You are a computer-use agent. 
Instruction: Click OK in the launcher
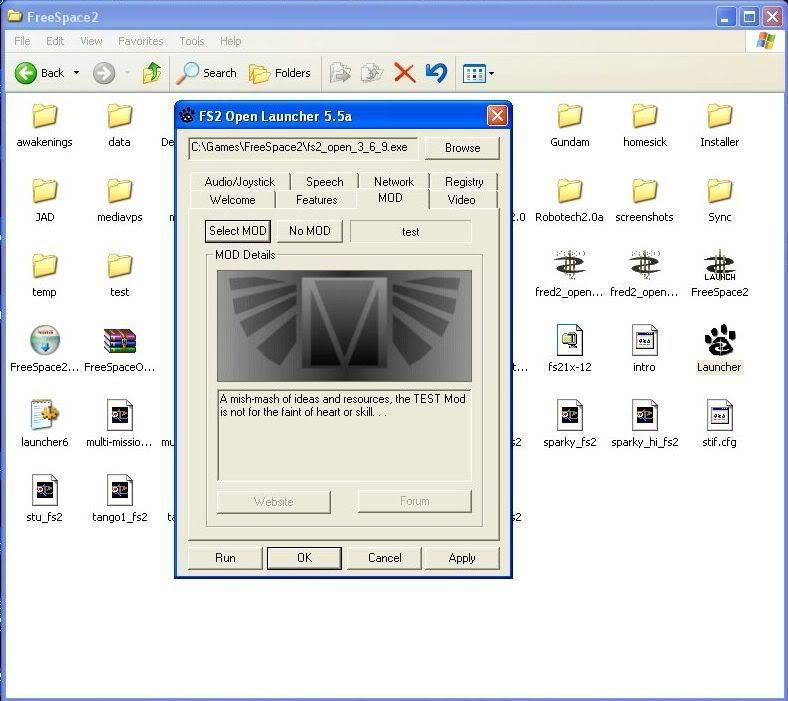[304, 558]
